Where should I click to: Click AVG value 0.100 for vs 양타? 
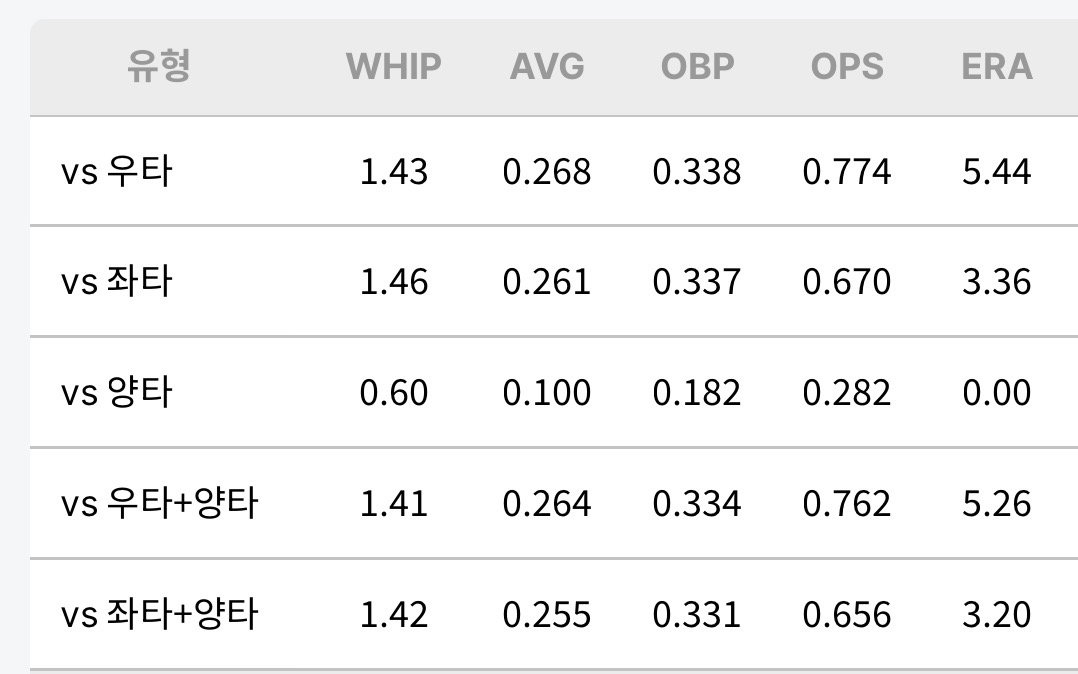[x=547, y=393]
